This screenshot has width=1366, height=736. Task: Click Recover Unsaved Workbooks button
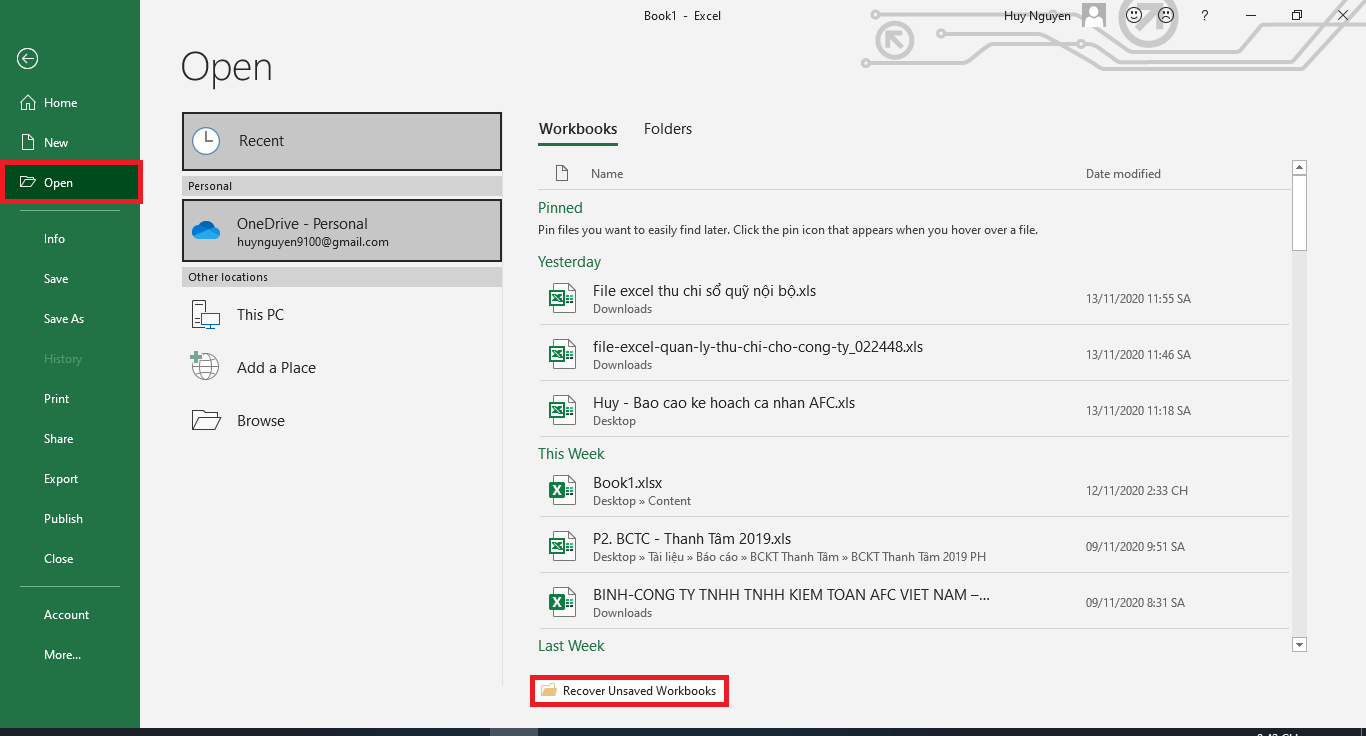(x=629, y=691)
